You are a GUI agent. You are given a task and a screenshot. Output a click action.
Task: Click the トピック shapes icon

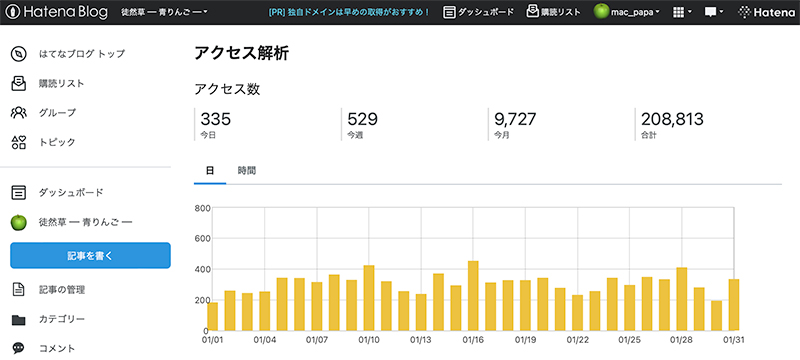tap(18, 142)
